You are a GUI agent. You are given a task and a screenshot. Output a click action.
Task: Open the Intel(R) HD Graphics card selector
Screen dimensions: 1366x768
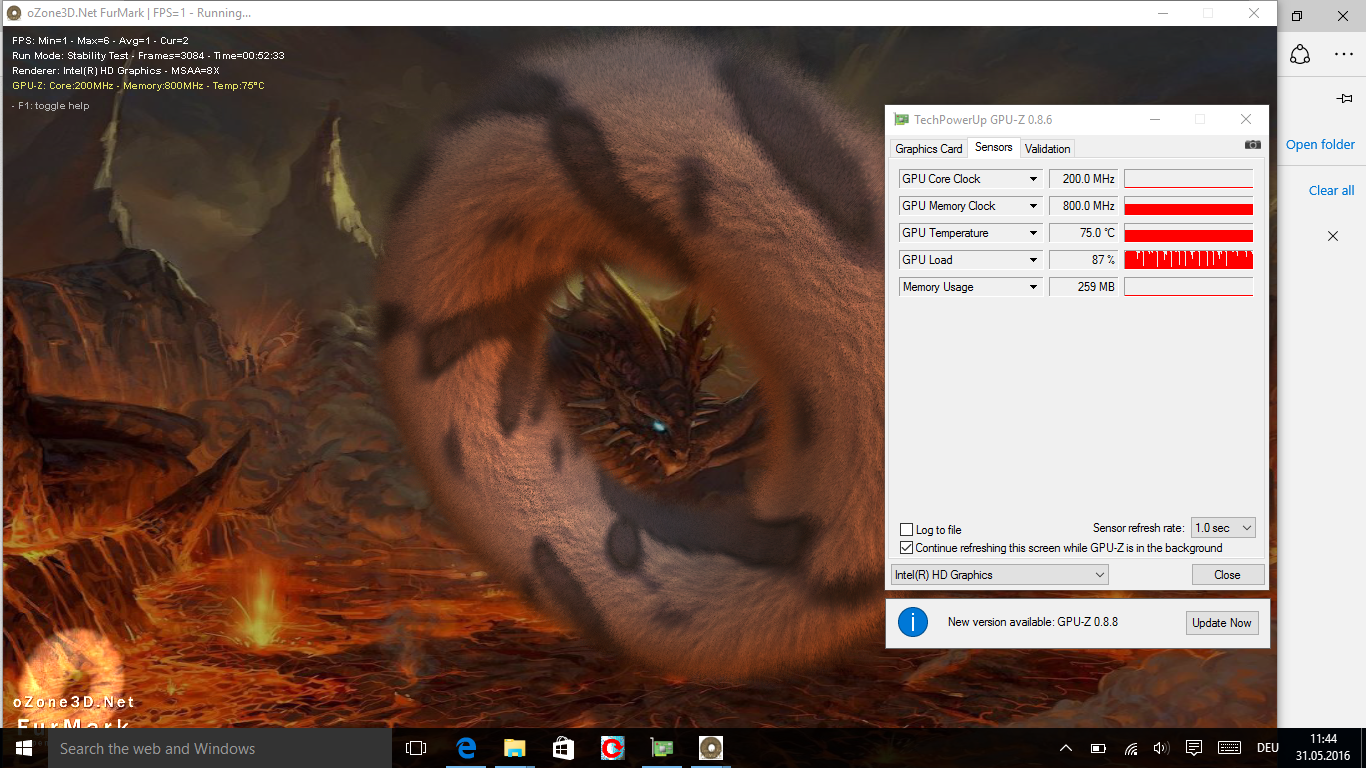1000,575
